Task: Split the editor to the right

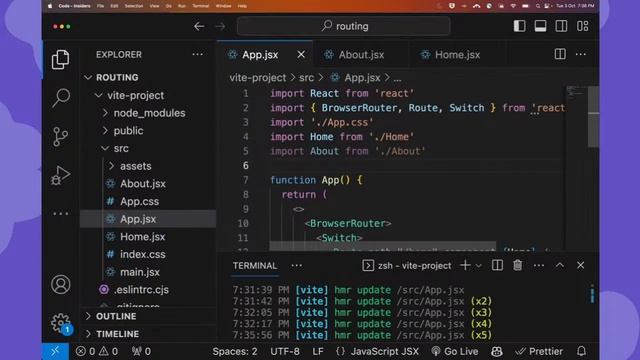Action: pos(560,54)
